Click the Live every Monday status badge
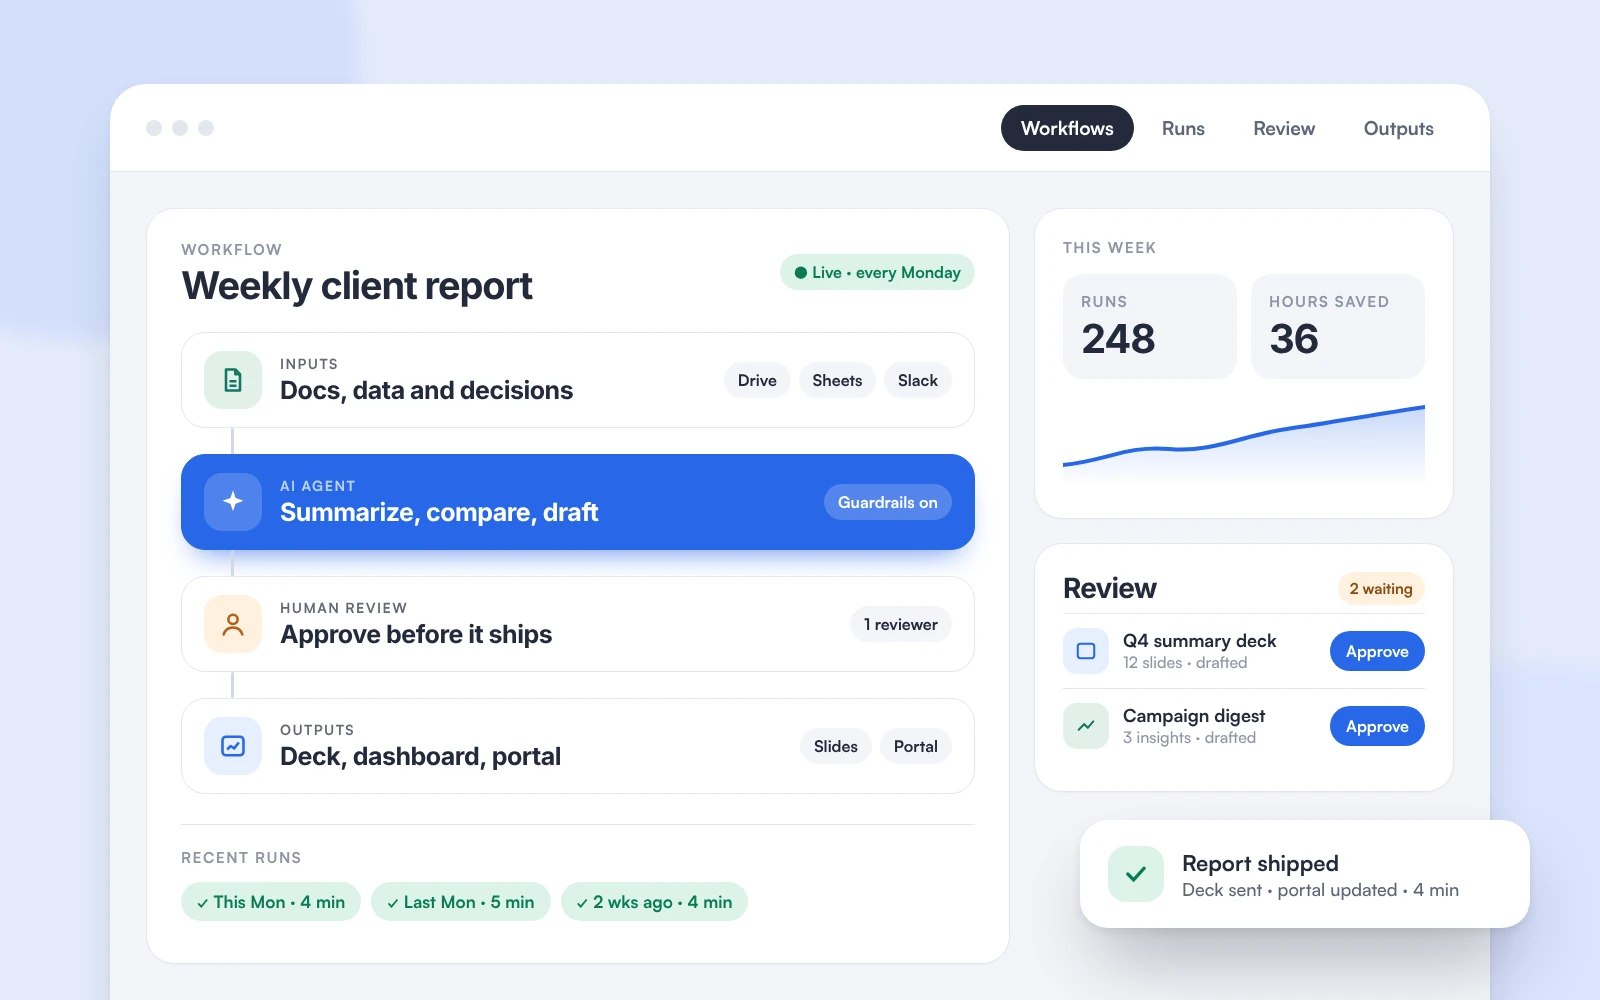1600x1000 pixels. point(877,272)
